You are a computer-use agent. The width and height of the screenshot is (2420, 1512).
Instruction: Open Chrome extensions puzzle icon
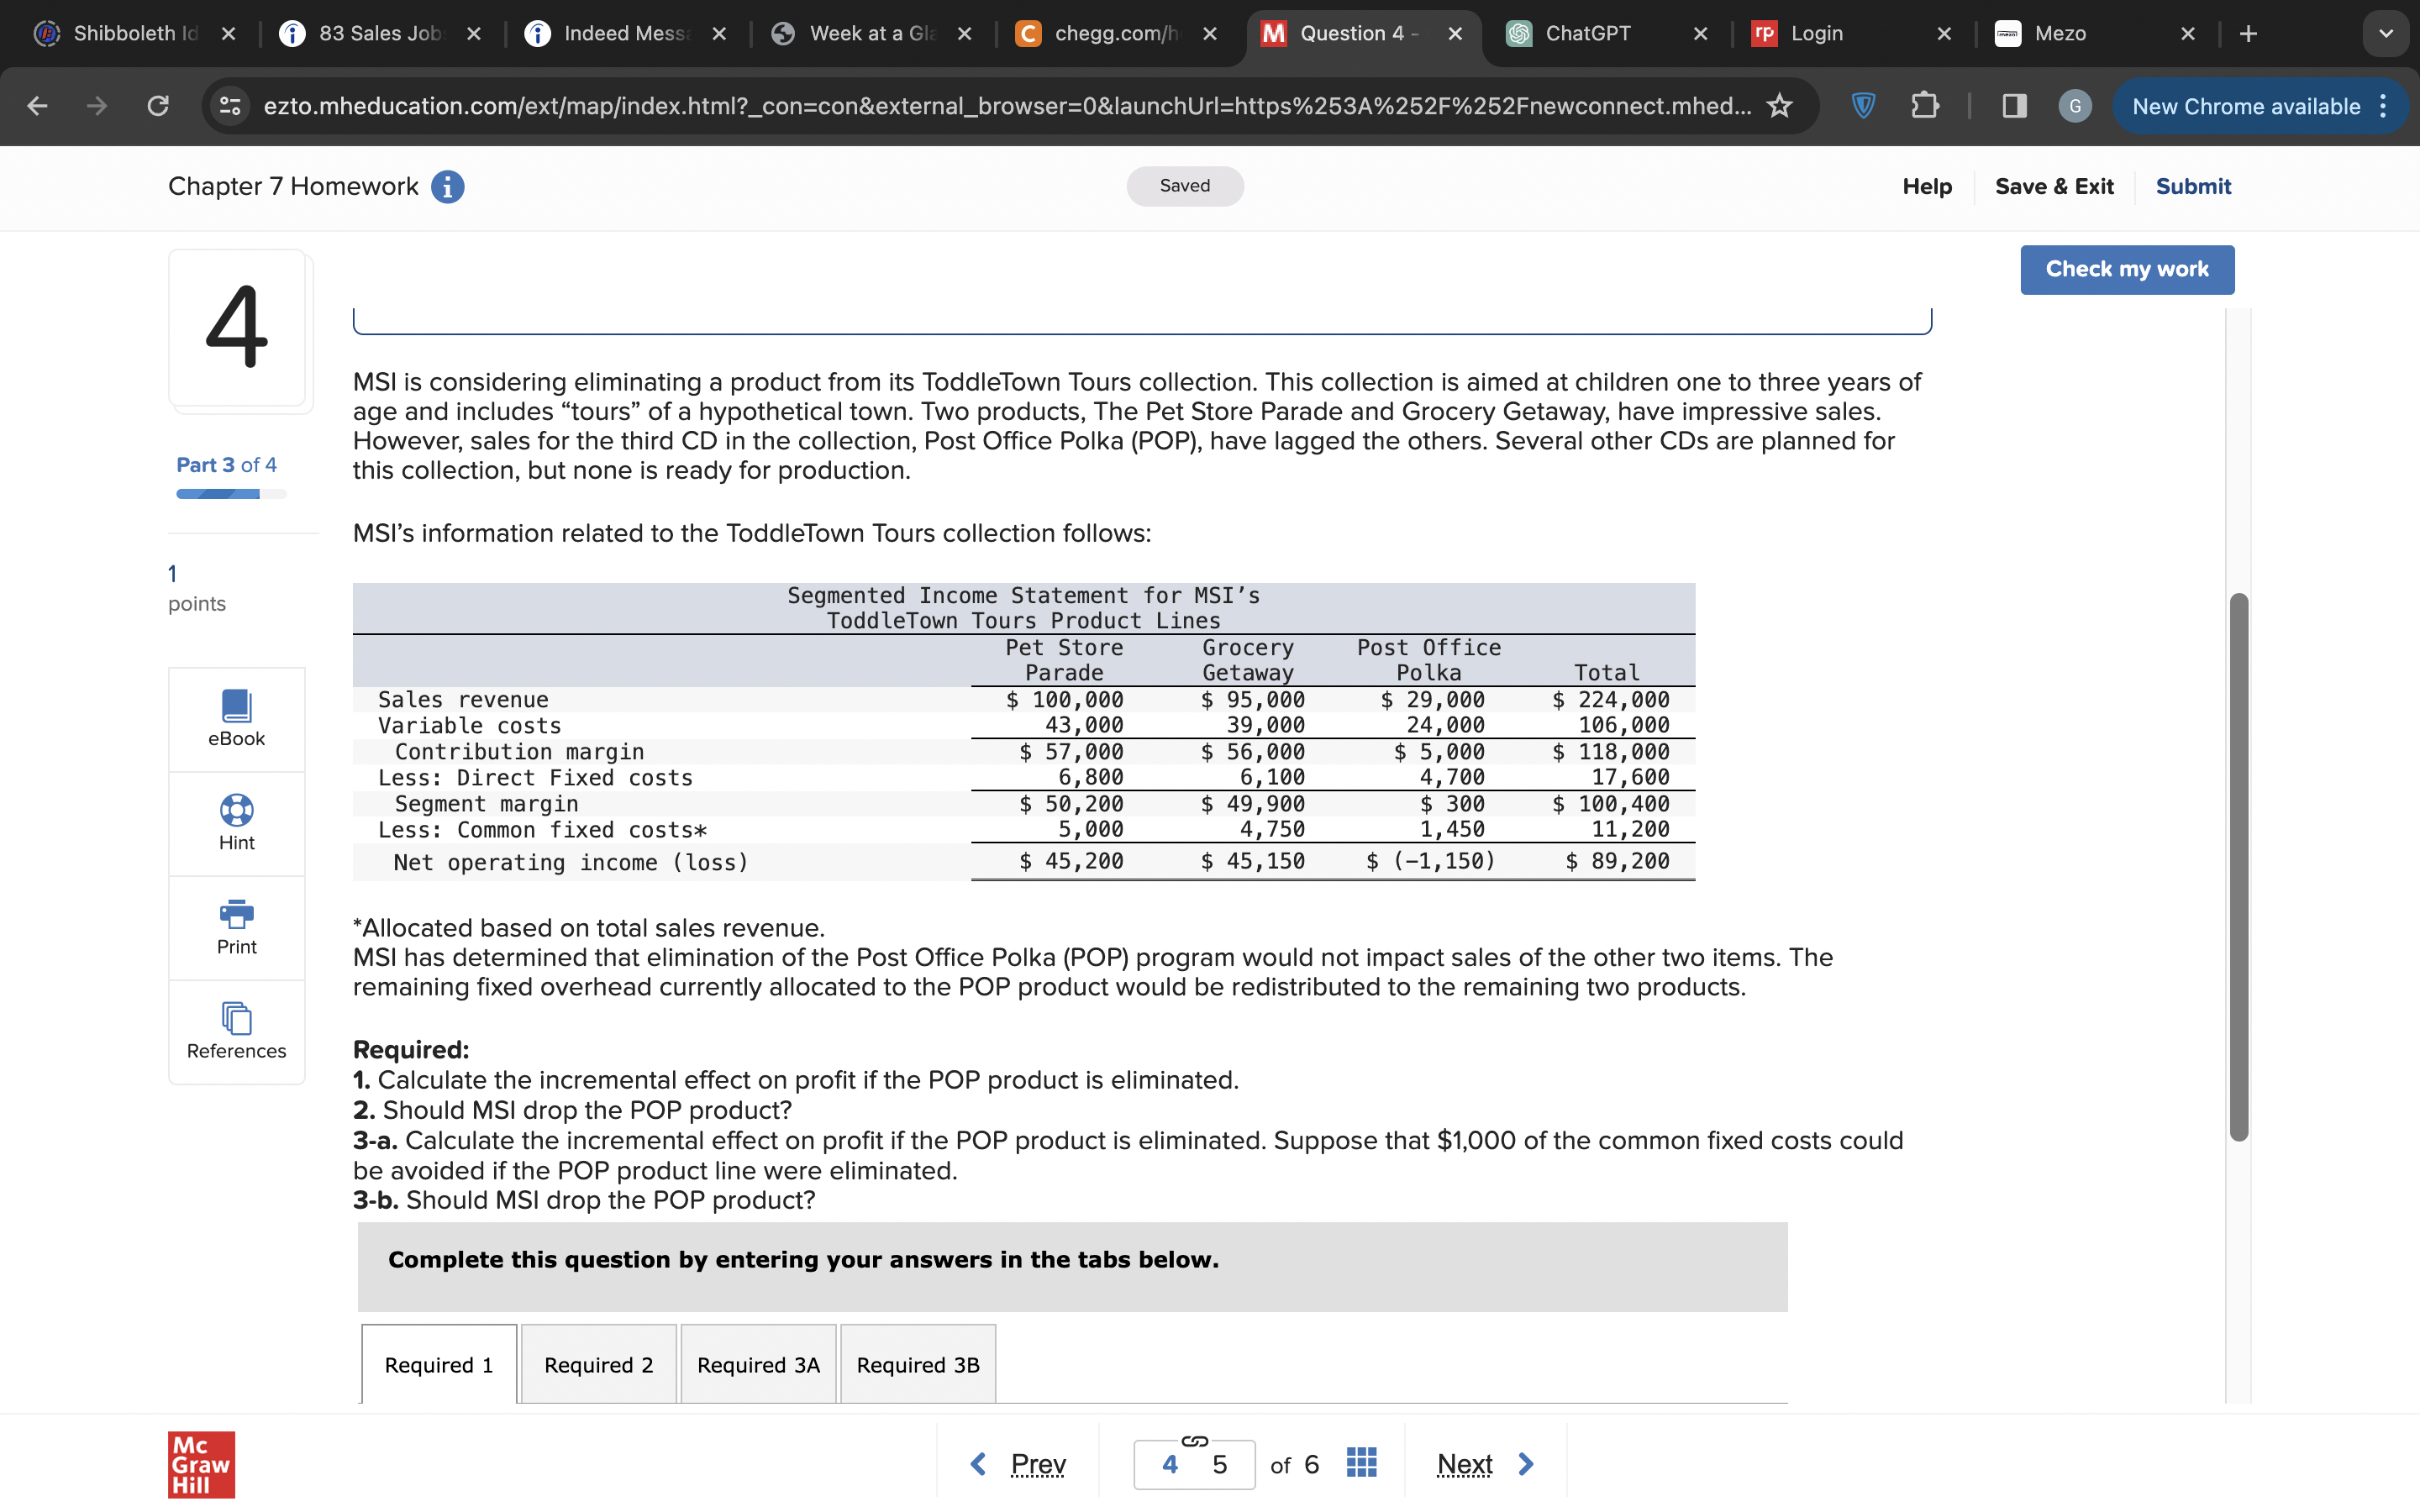tap(1924, 106)
